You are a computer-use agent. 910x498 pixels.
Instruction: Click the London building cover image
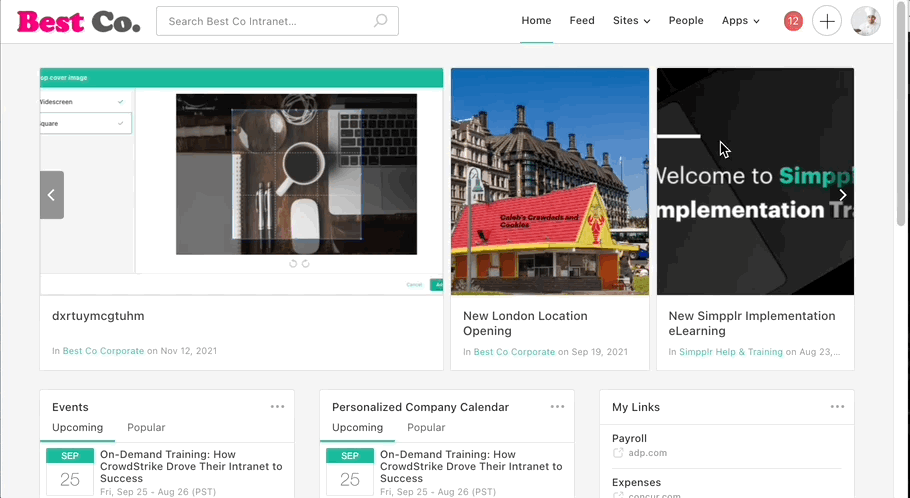pyautogui.click(x=550, y=181)
